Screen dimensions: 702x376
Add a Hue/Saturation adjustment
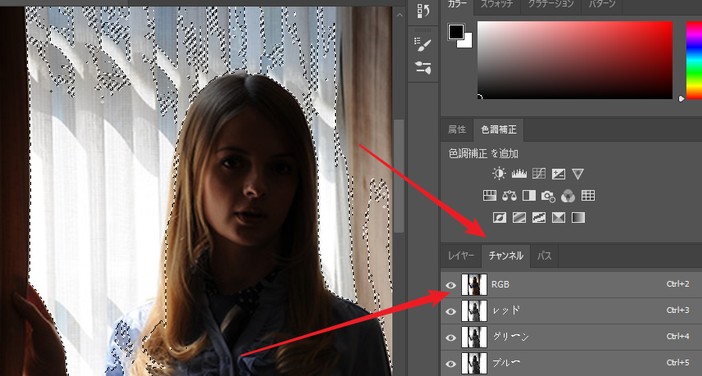489,196
